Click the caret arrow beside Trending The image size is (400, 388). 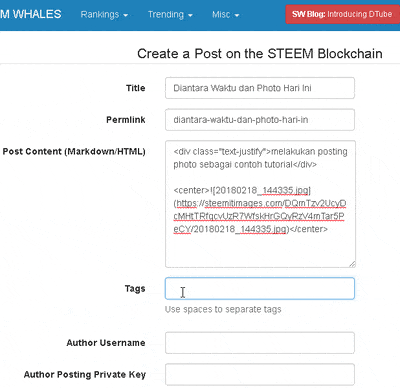[x=190, y=15]
